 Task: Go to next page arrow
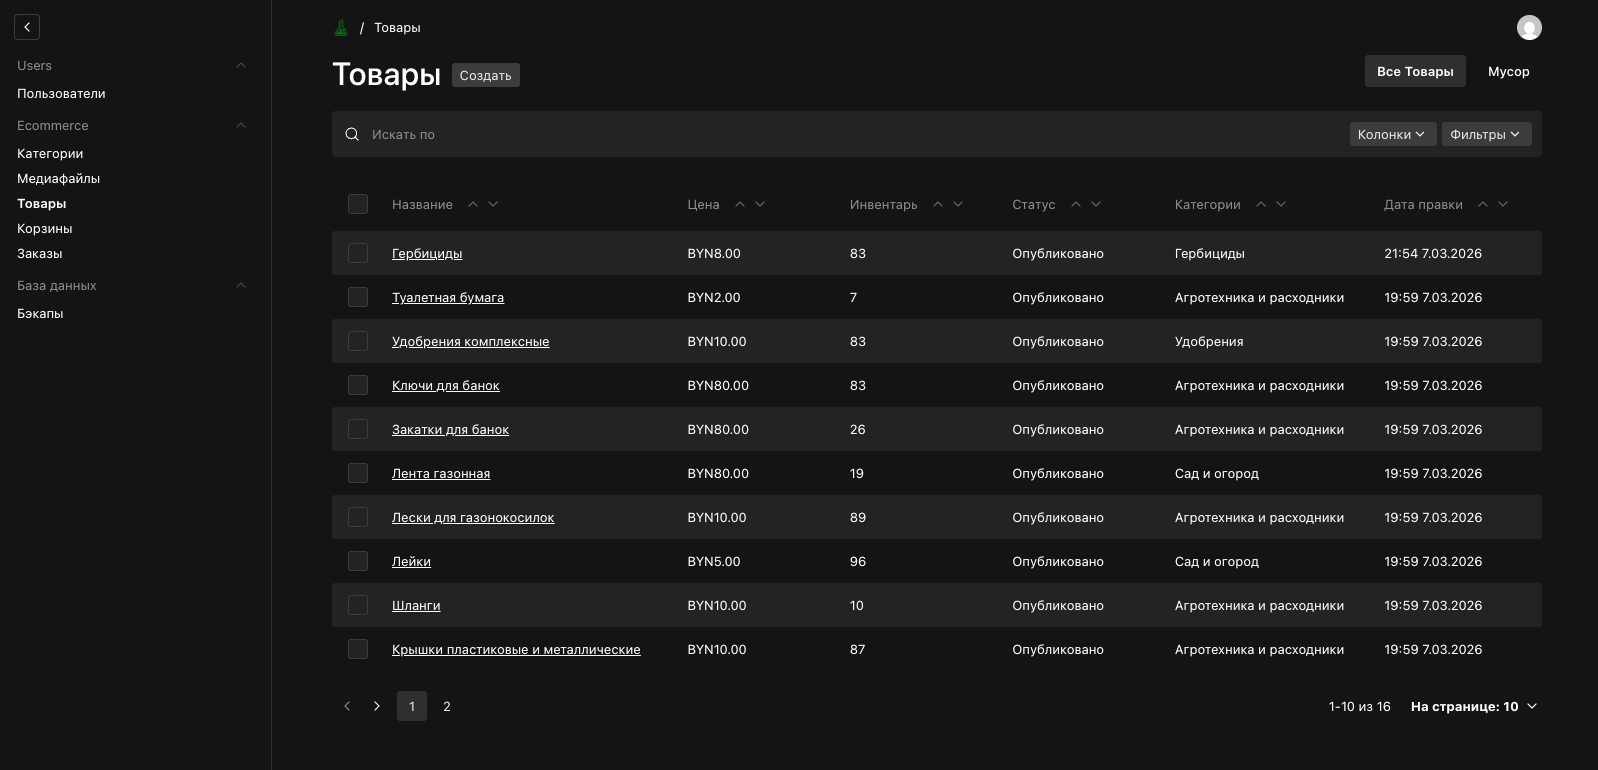(x=377, y=706)
